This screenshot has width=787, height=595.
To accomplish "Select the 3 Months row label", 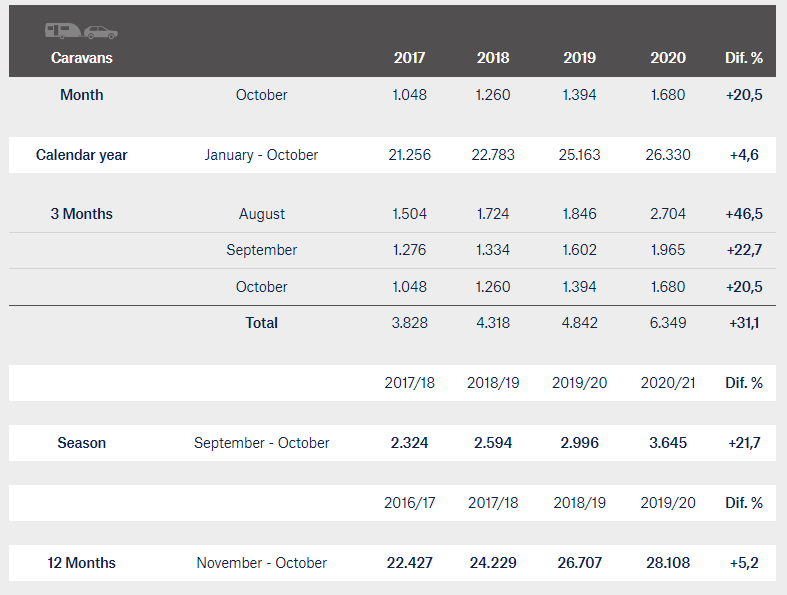I will tap(81, 214).
